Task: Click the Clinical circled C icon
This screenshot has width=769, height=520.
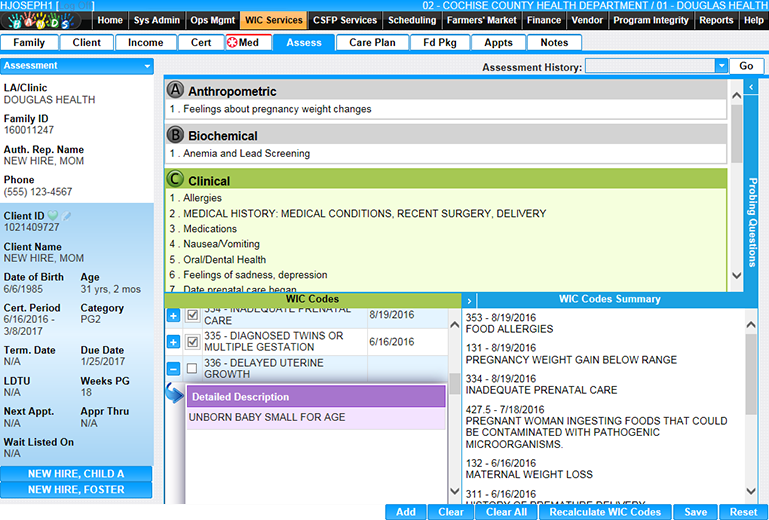Action: [176, 180]
